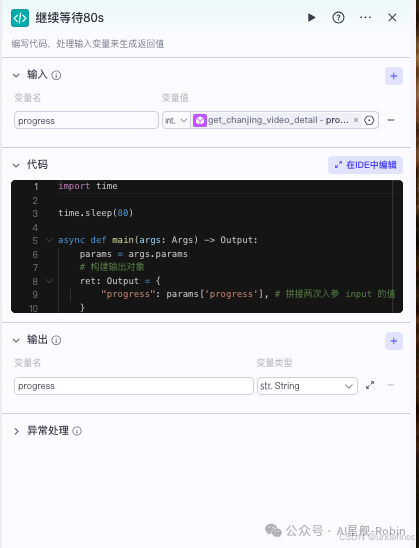Collapse the 输出 section

[16, 340]
